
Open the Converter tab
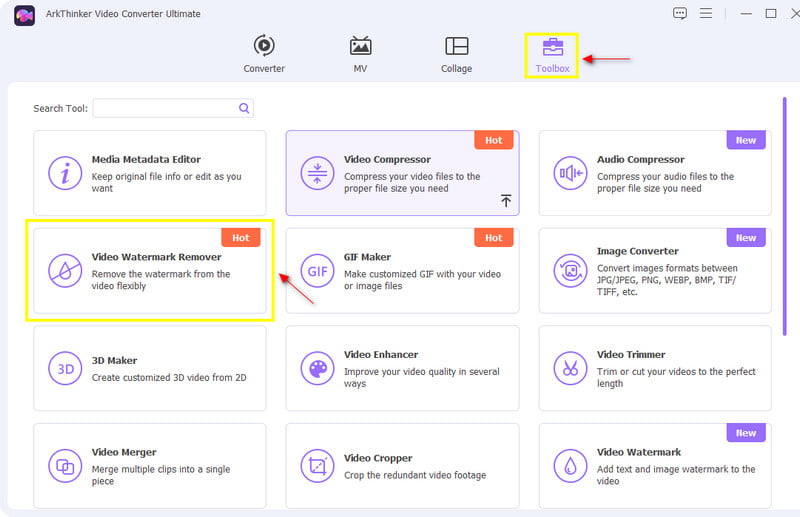tap(264, 55)
